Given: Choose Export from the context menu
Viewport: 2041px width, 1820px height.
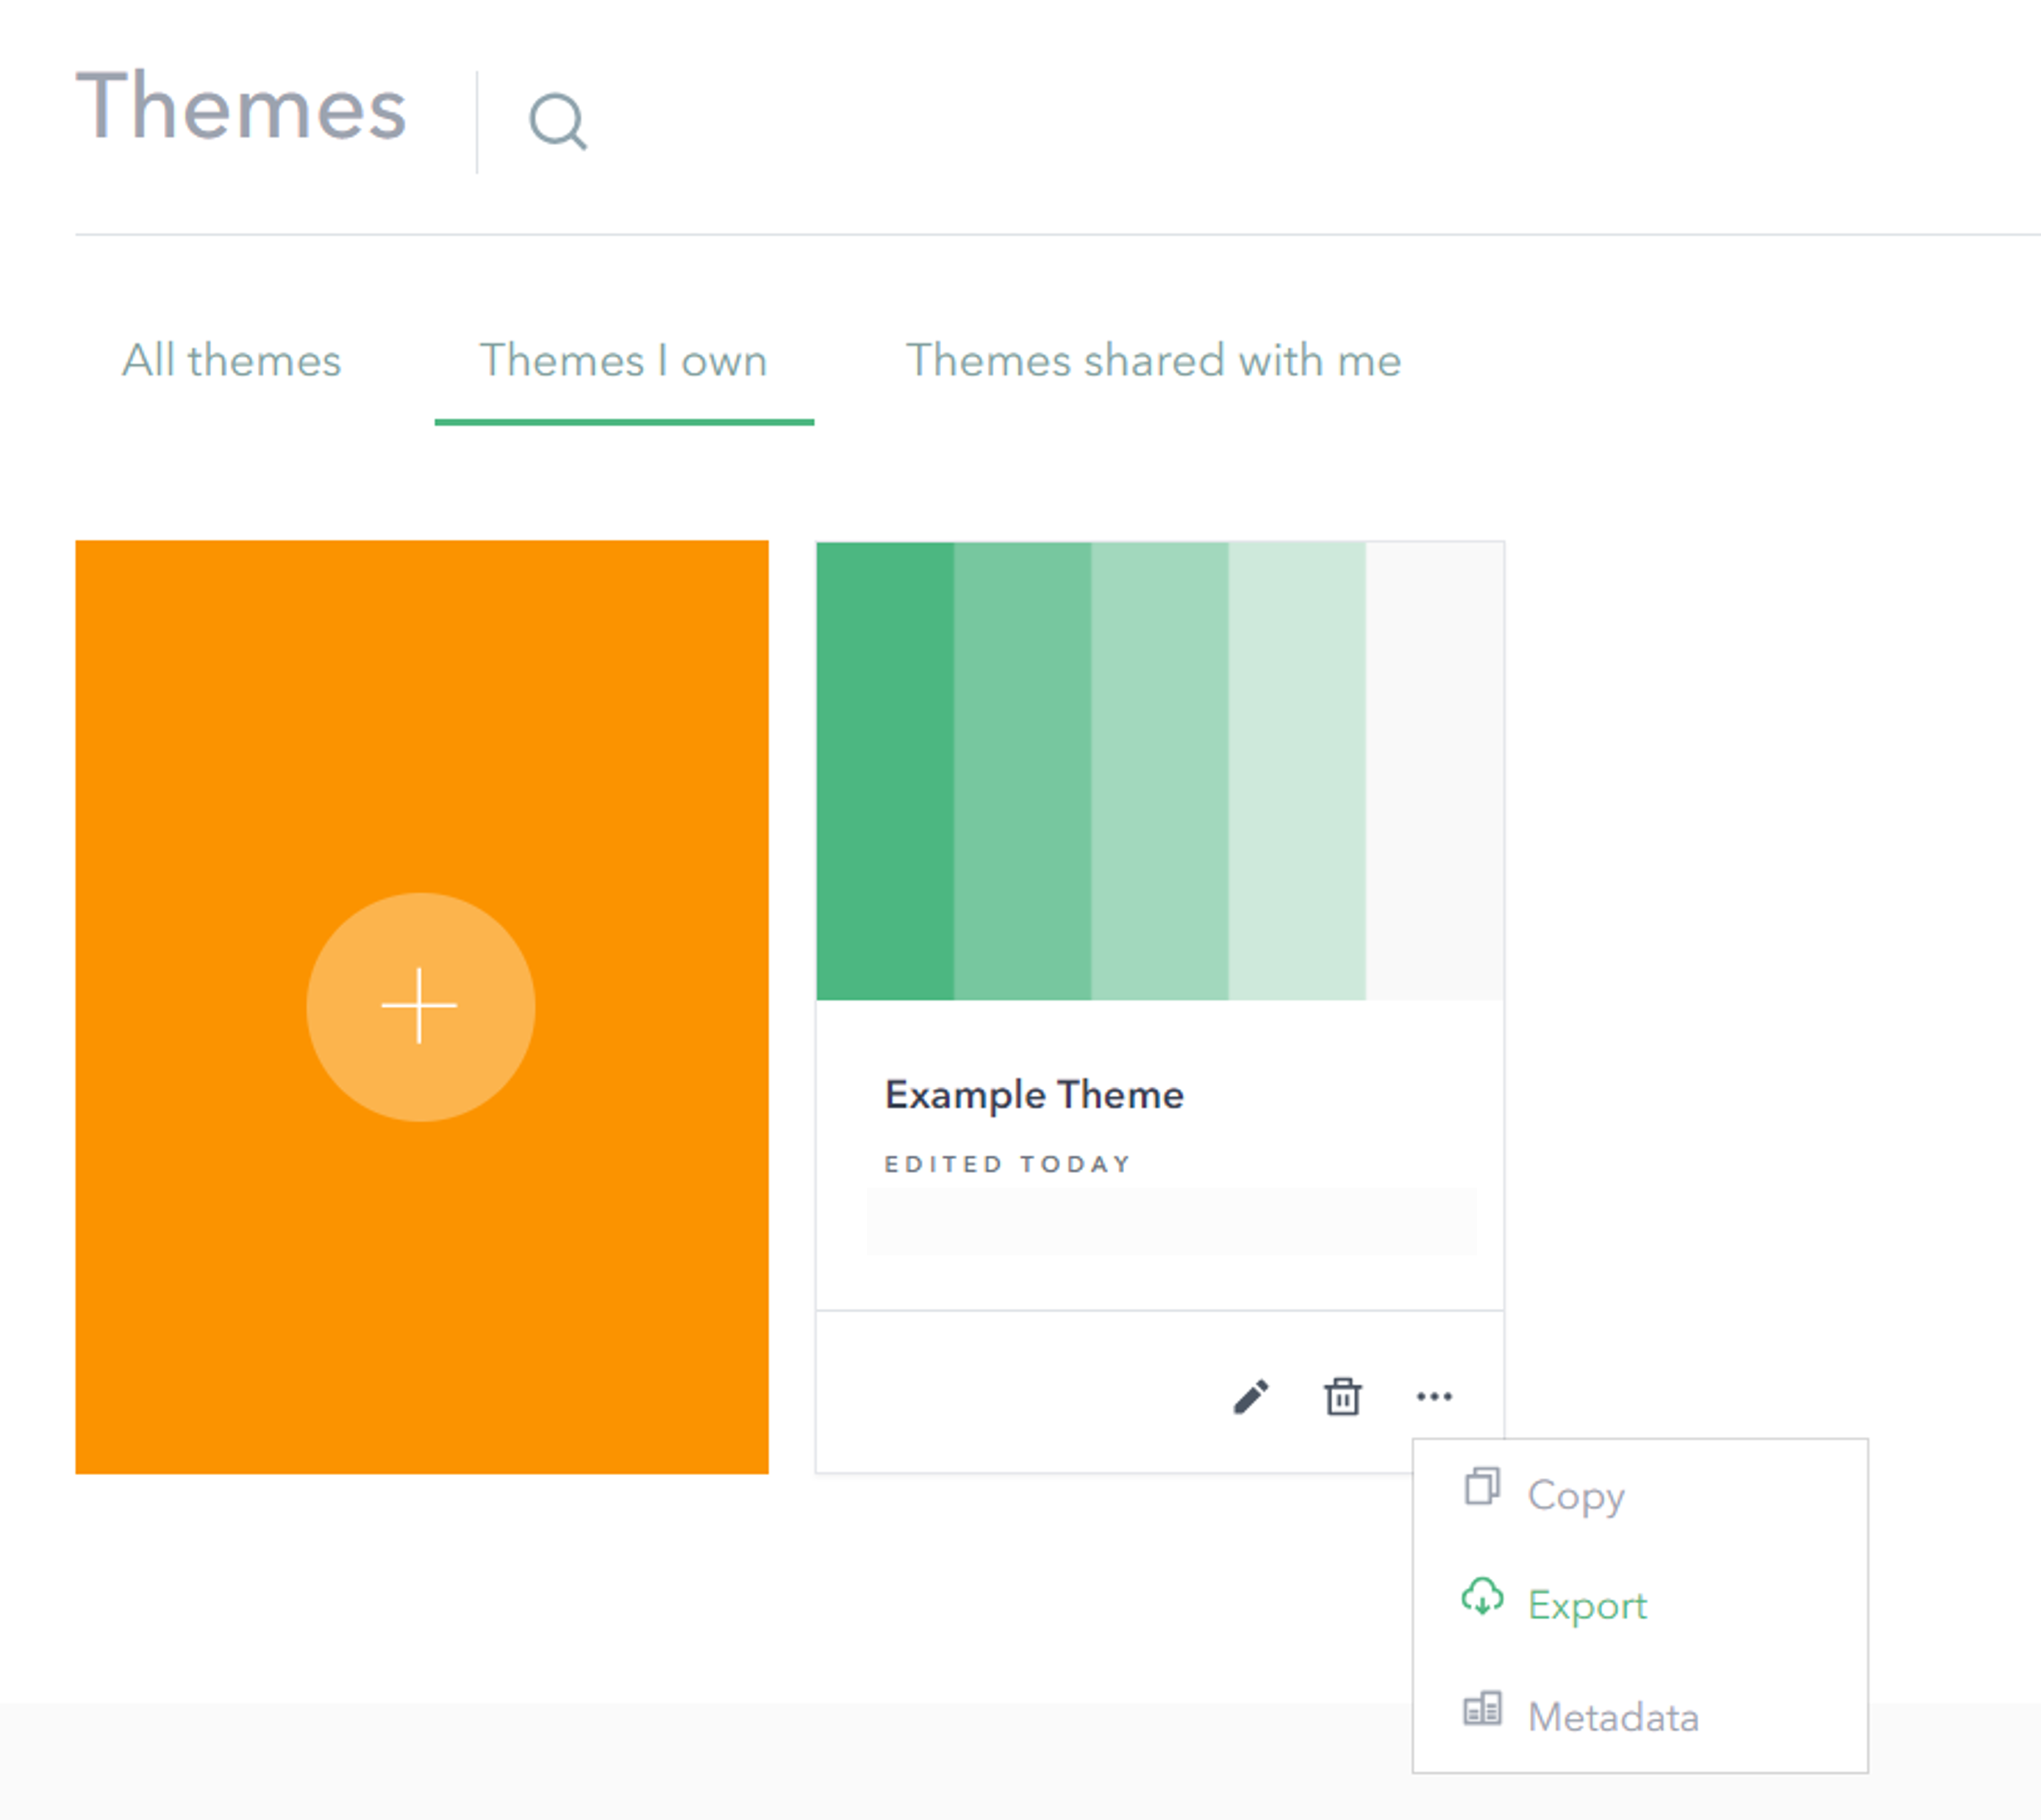Looking at the screenshot, I should [x=1587, y=1606].
